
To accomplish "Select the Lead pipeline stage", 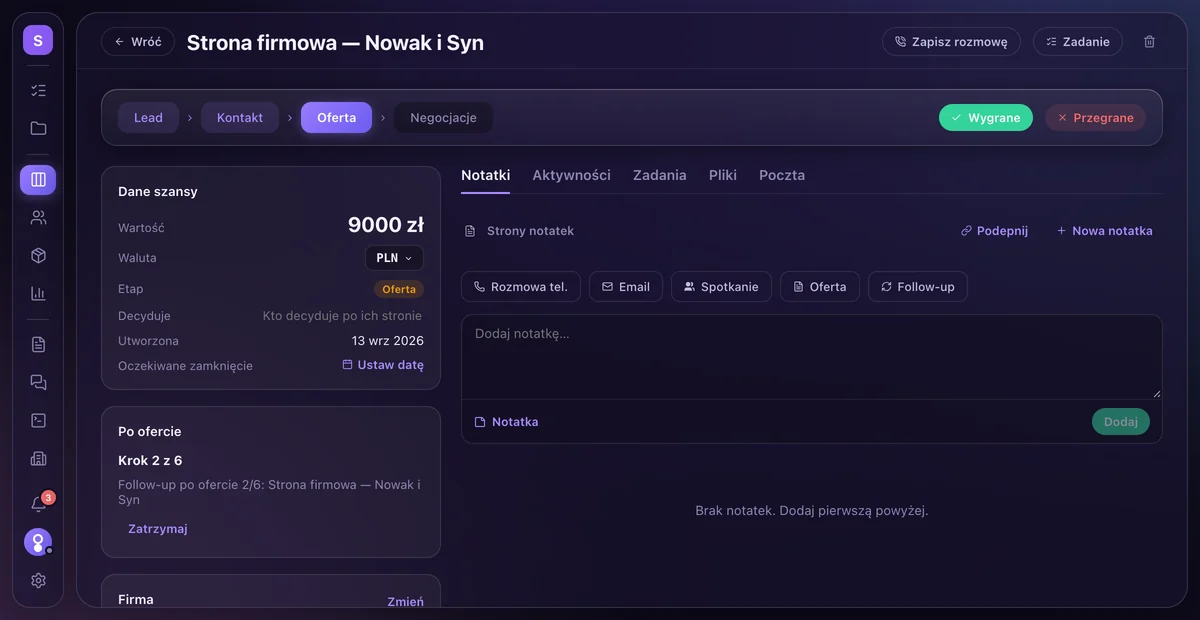I will click(148, 118).
